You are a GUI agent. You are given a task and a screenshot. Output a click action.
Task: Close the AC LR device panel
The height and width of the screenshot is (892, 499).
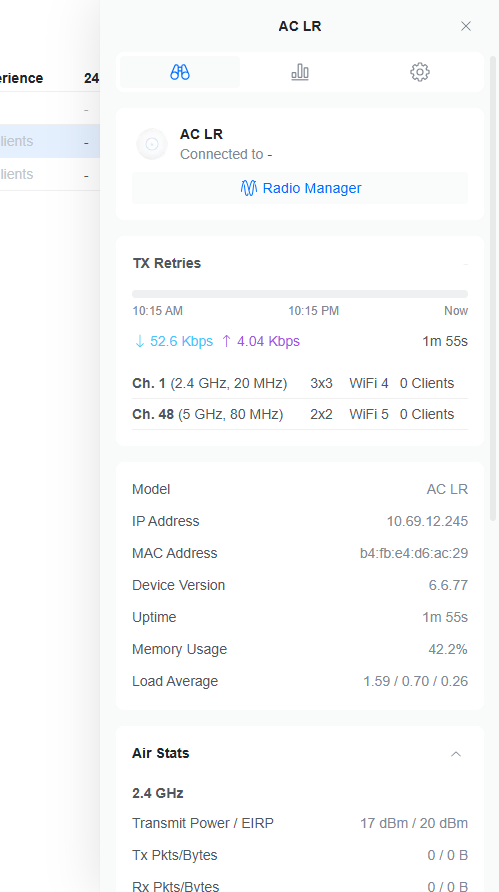click(x=466, y=26)
